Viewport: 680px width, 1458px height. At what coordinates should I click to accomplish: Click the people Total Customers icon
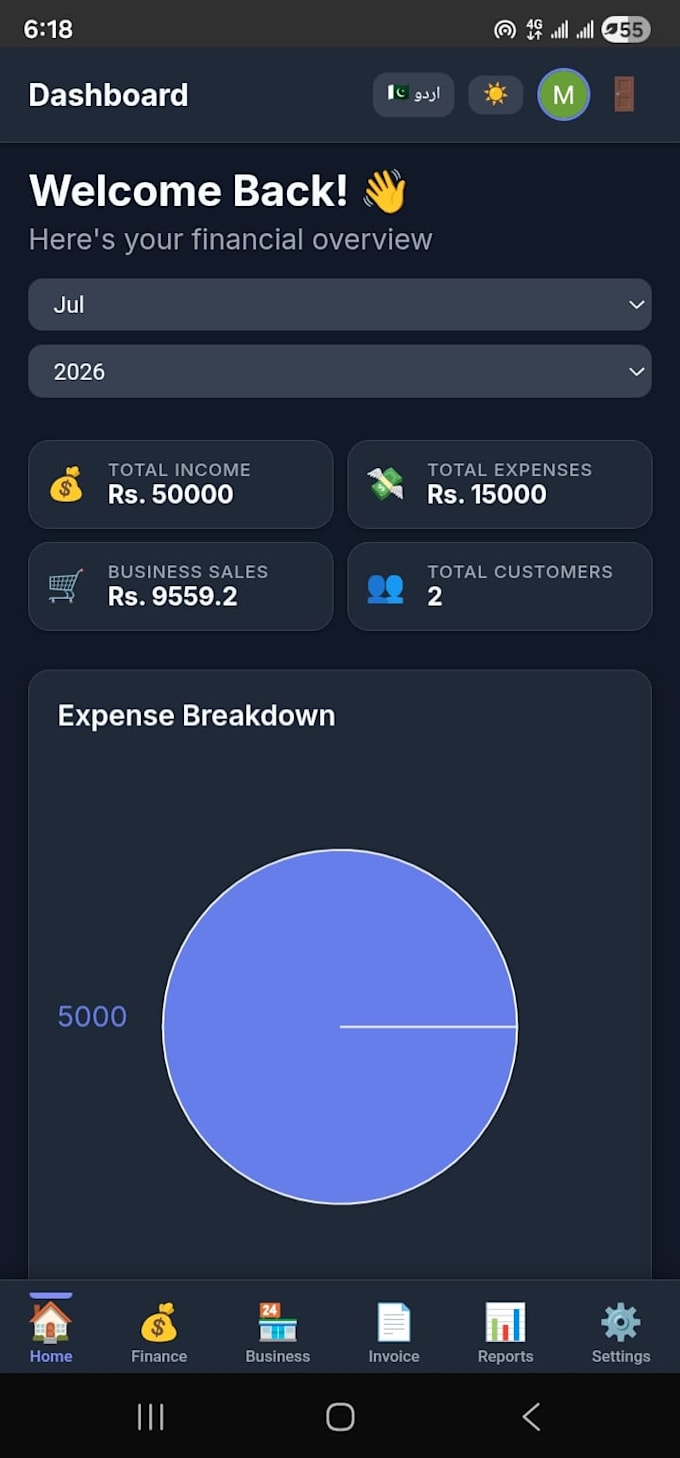(x=385, y=586)
